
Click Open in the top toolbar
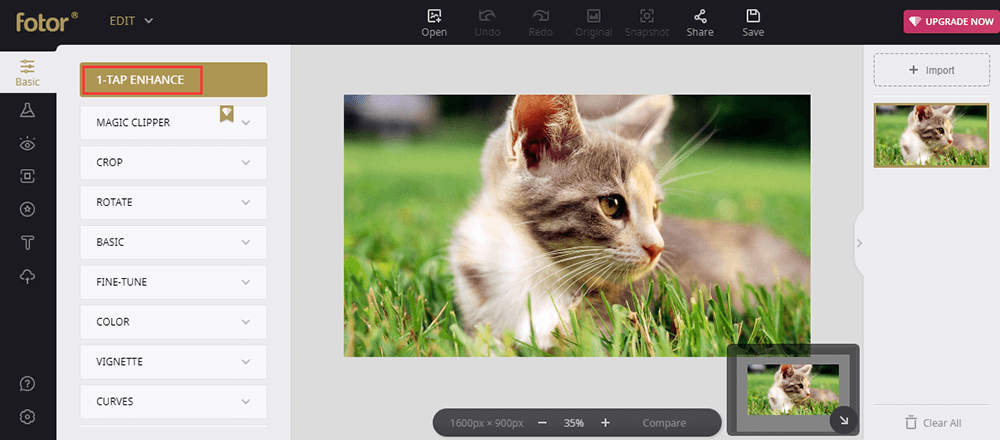[434, 23]
